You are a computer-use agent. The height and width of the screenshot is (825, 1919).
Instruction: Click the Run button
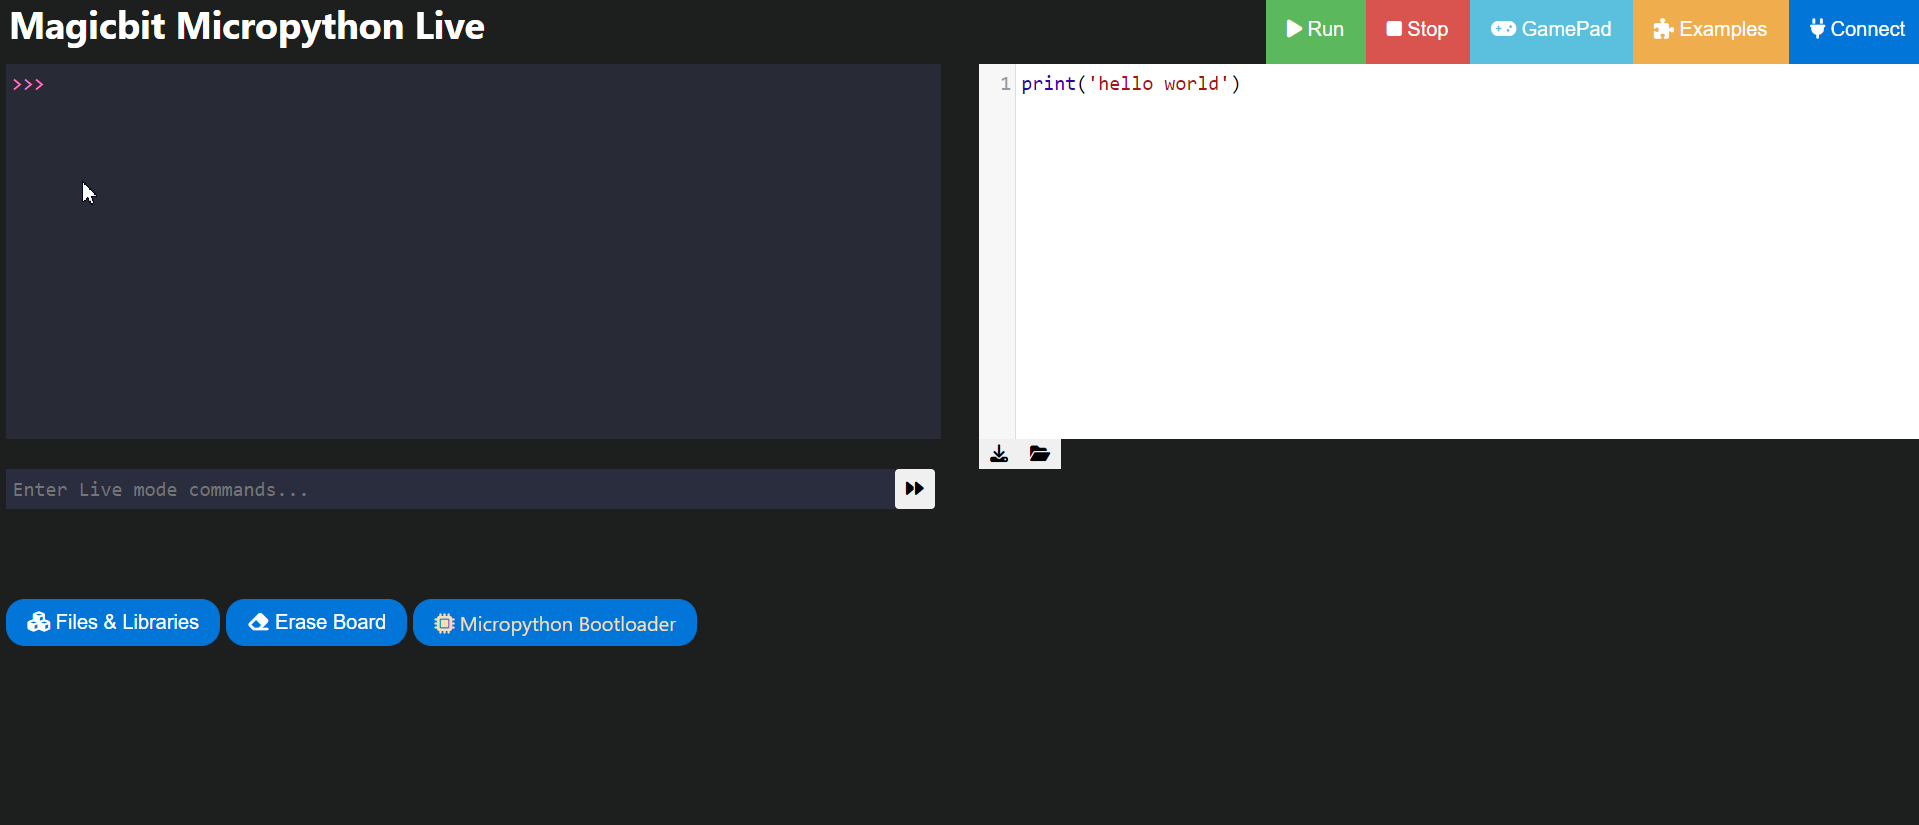pyautogui.click(x=1315, y=31)
